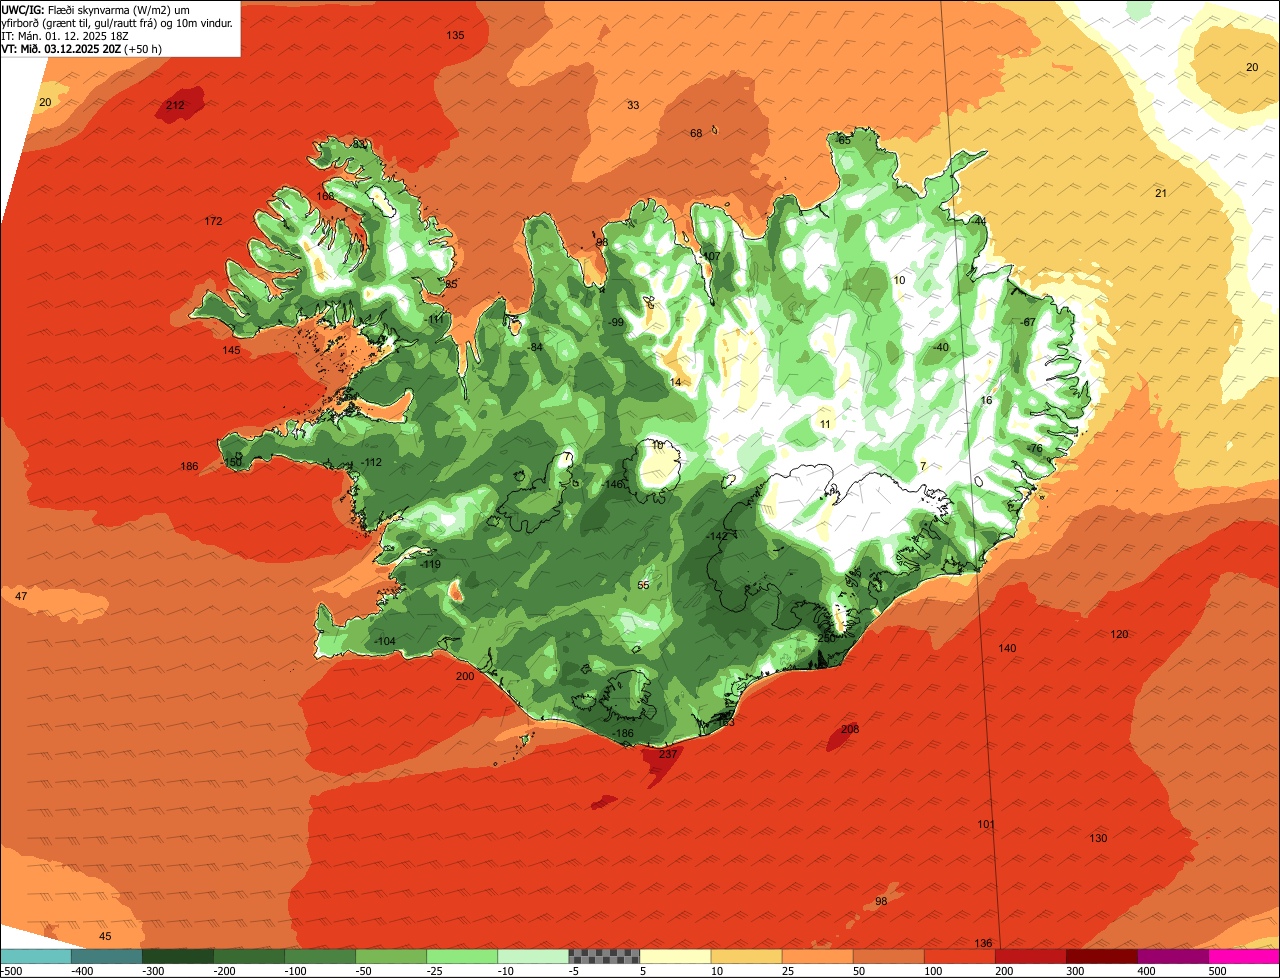Click the pale yellow legend swatch between 5 and 10
1280x978 pixels.
tap(675, 955)
